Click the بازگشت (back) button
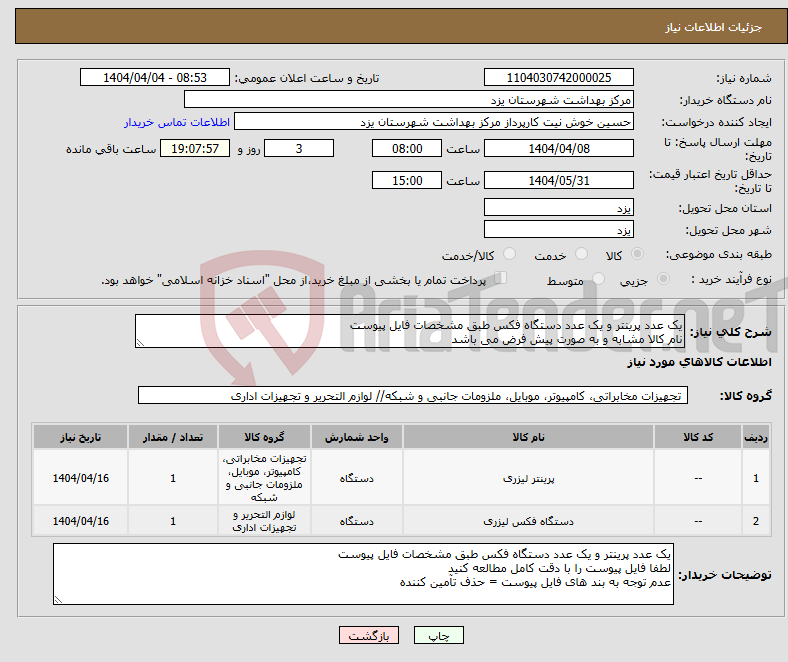The width and height of the screenshot is (788, 662). [369, 635]
